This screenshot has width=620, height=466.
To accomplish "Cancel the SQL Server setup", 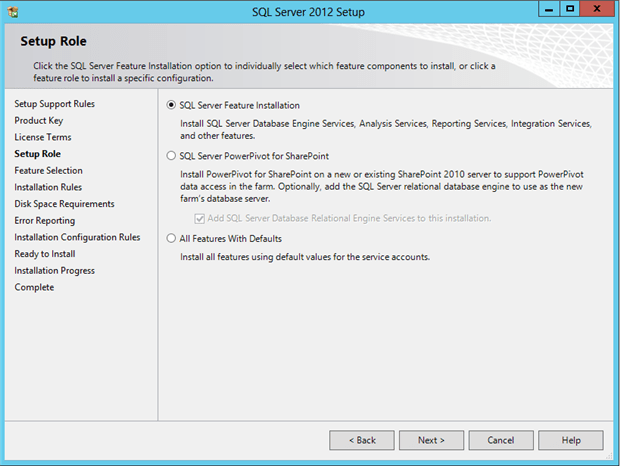I will [x=501, y=440].
